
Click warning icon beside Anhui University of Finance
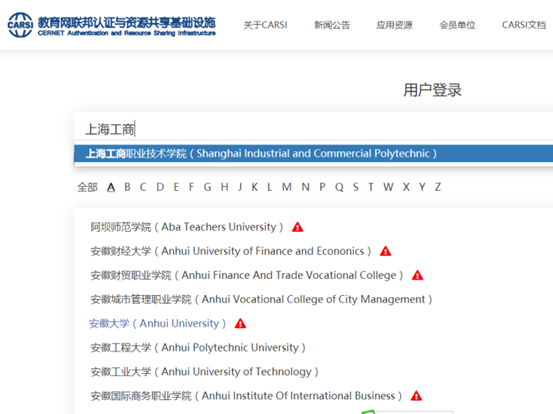(385, 251)
